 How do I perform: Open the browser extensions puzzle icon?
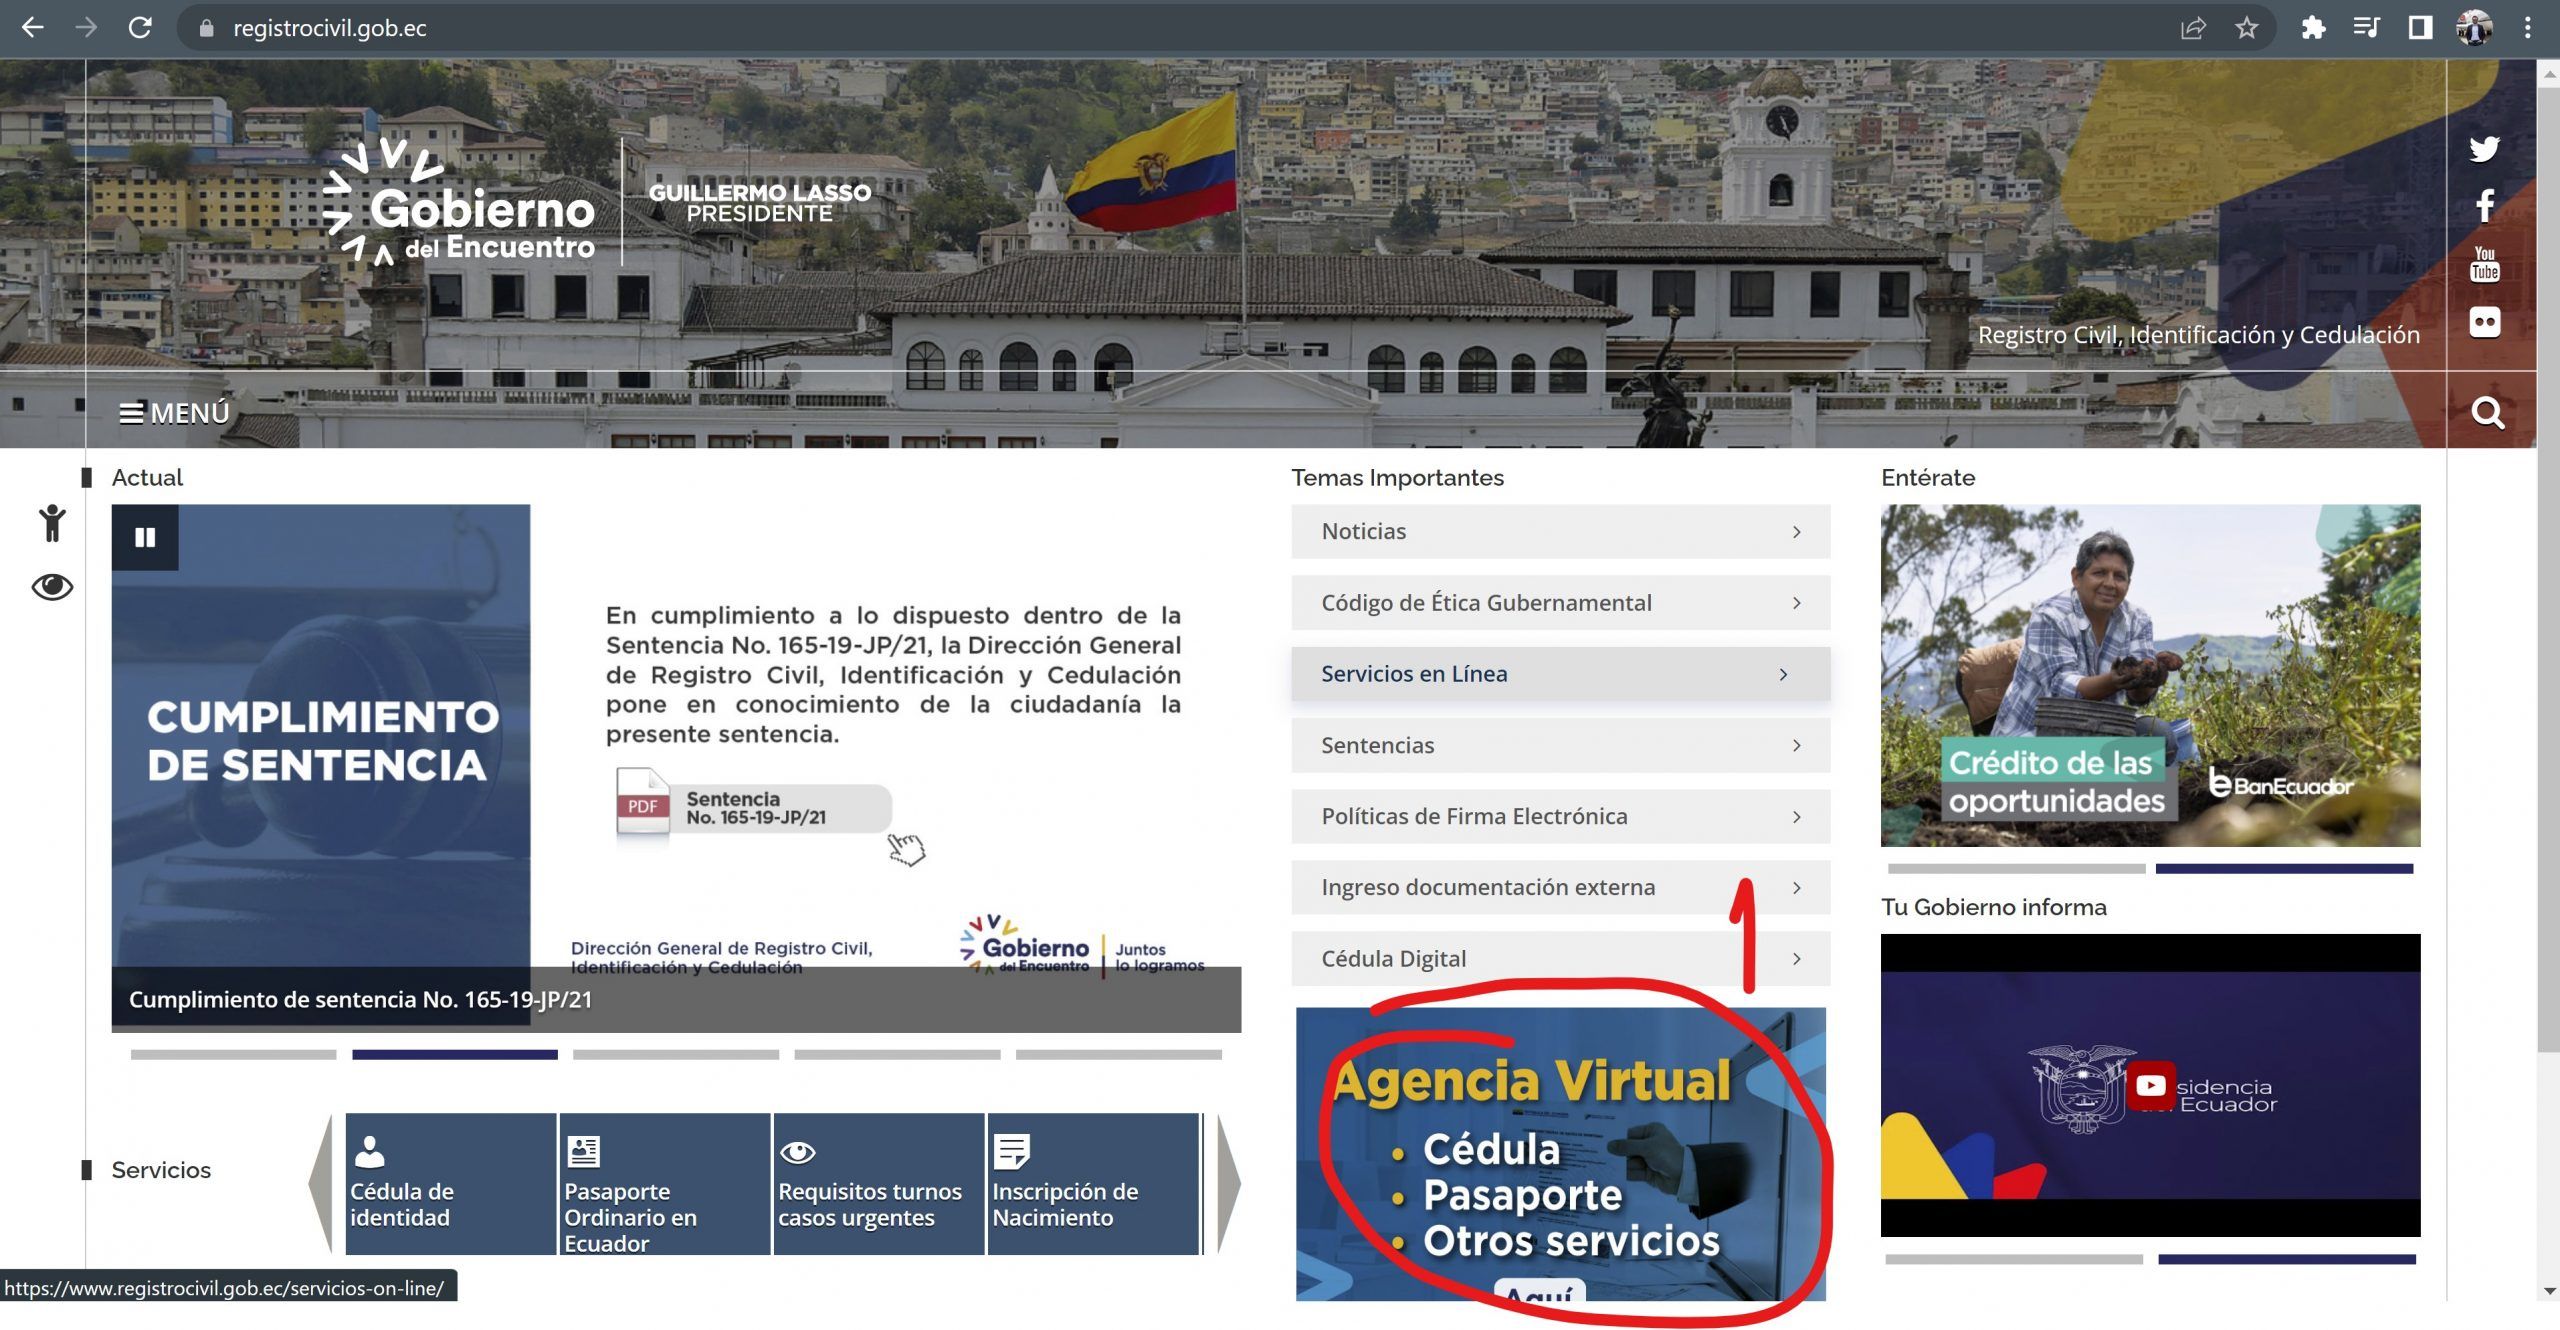click(x=2313, y=28)
